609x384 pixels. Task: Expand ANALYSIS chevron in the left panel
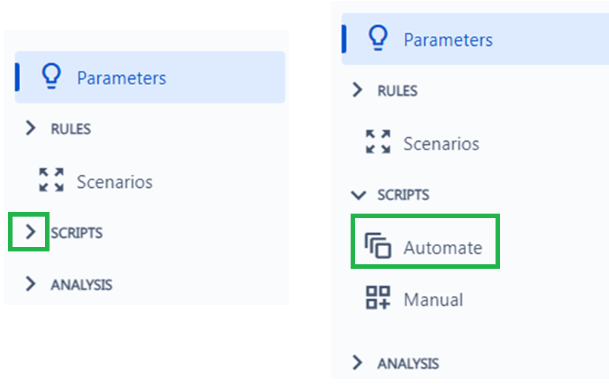30,284
